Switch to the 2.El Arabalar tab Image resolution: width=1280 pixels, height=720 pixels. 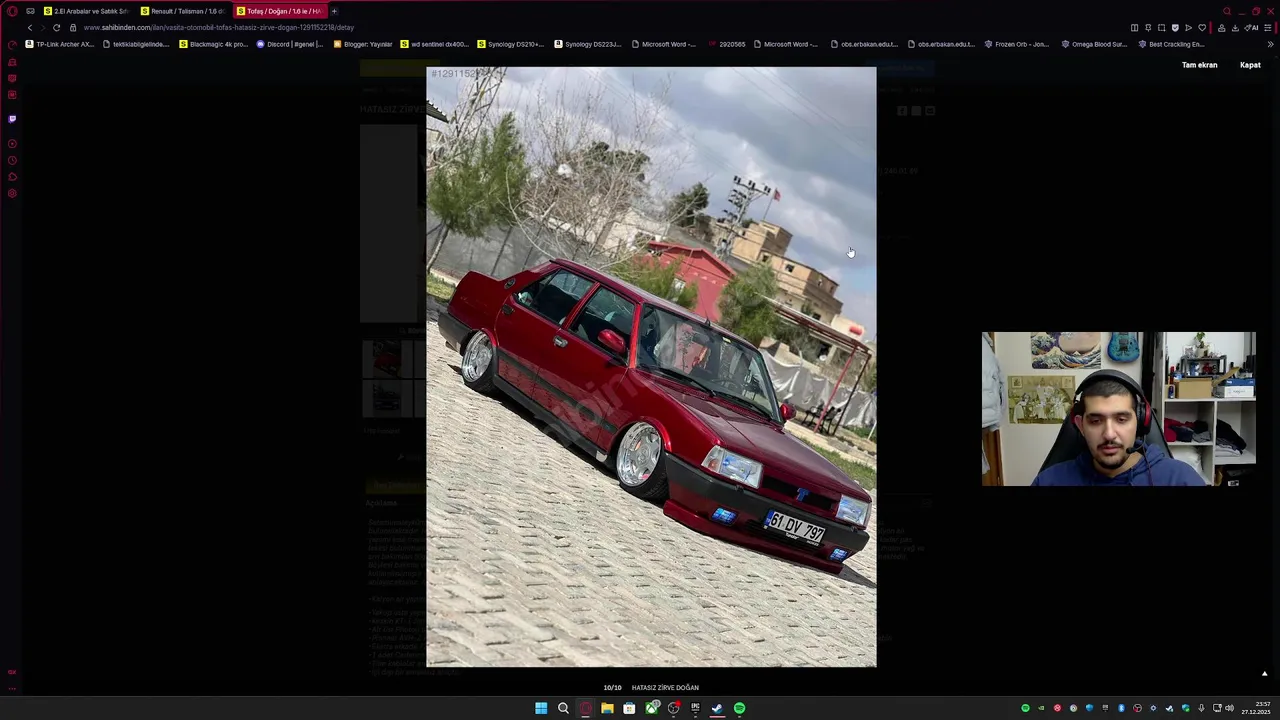[x=87, y=11]
